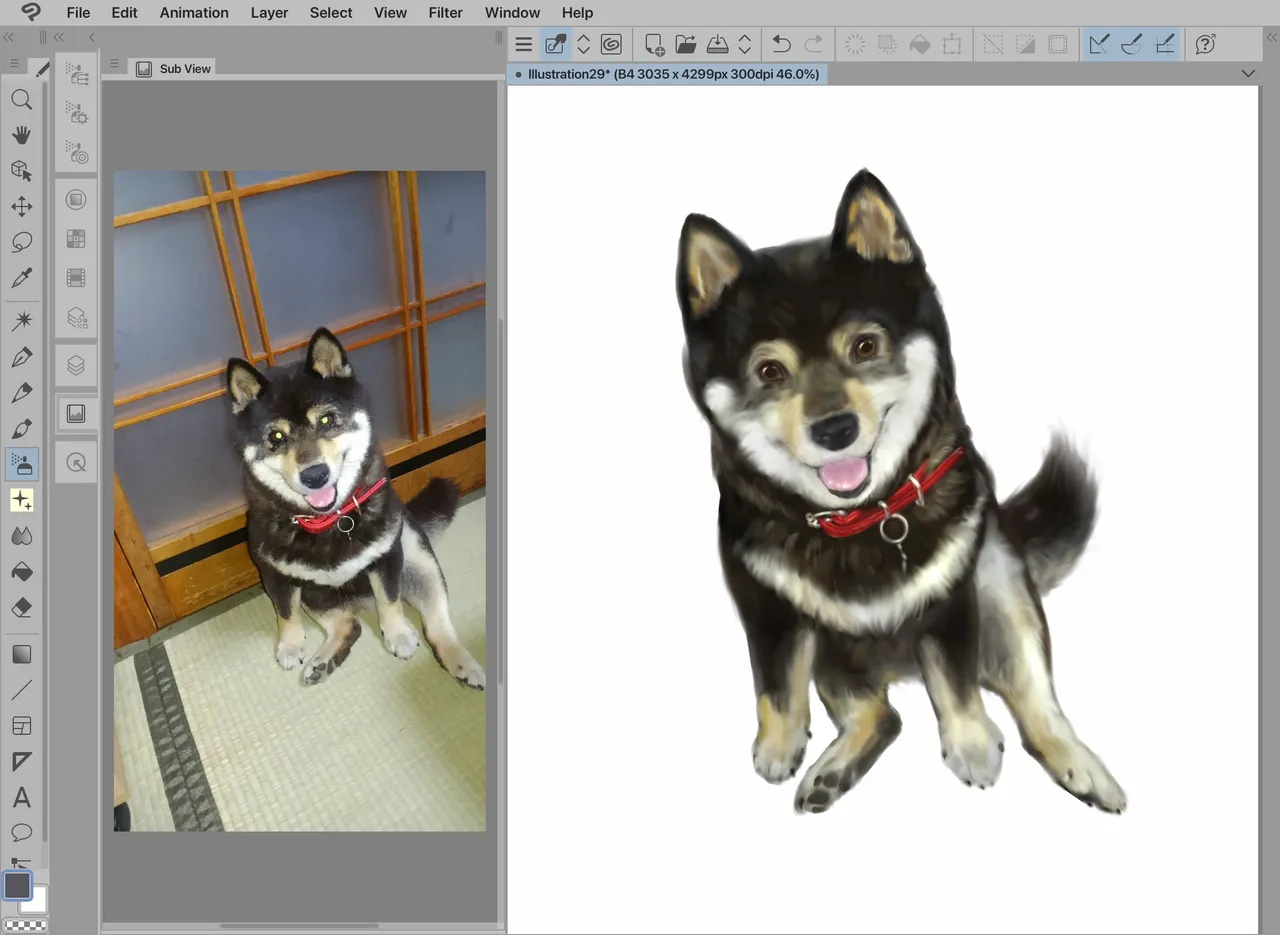
Task: Toggle Snap to Special Ruler
Action: [1132, 44]
